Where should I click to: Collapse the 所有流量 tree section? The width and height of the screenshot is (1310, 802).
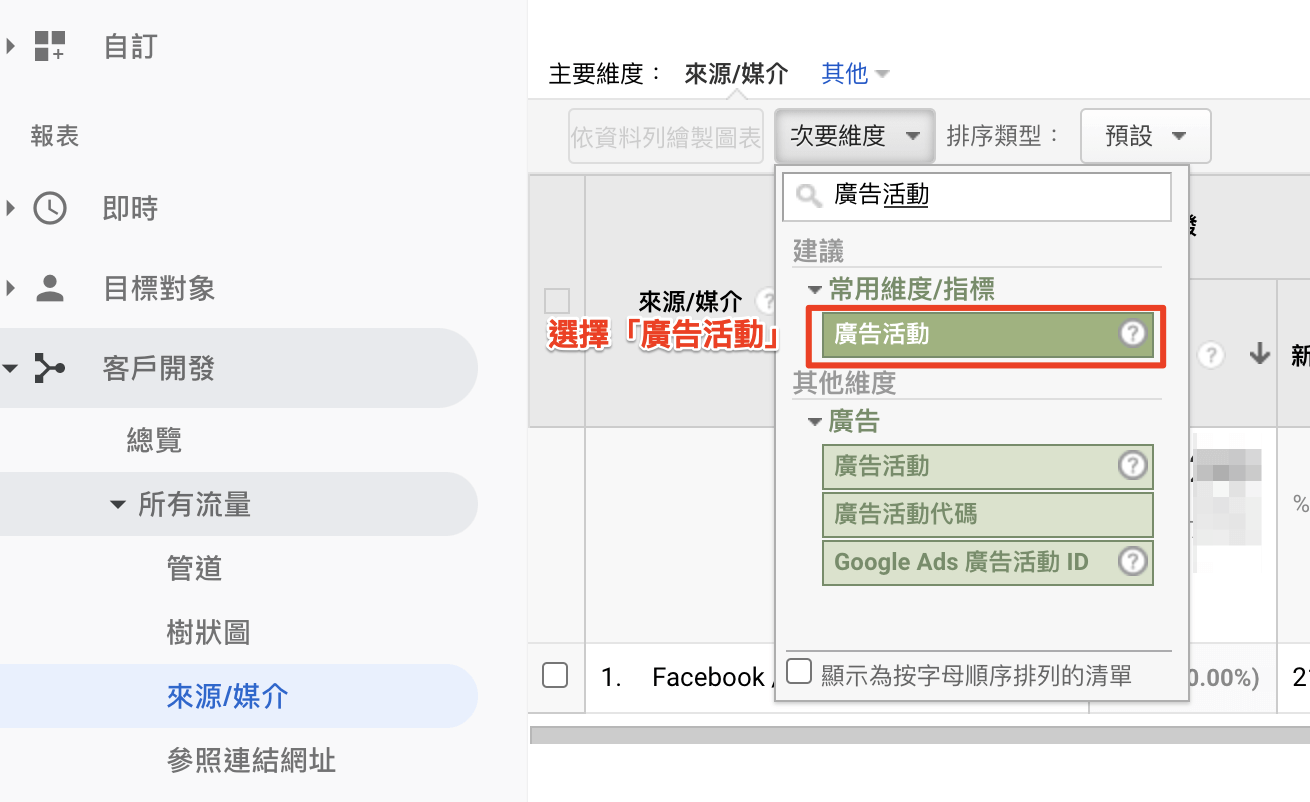tap(118, 504)
